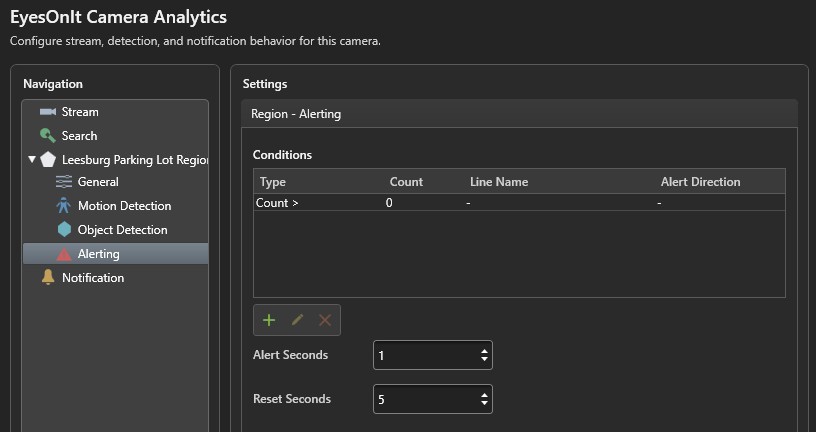Collapse the Leesburg Parking Lot Region node
This screenshot has height=432, width=816.
32,159
